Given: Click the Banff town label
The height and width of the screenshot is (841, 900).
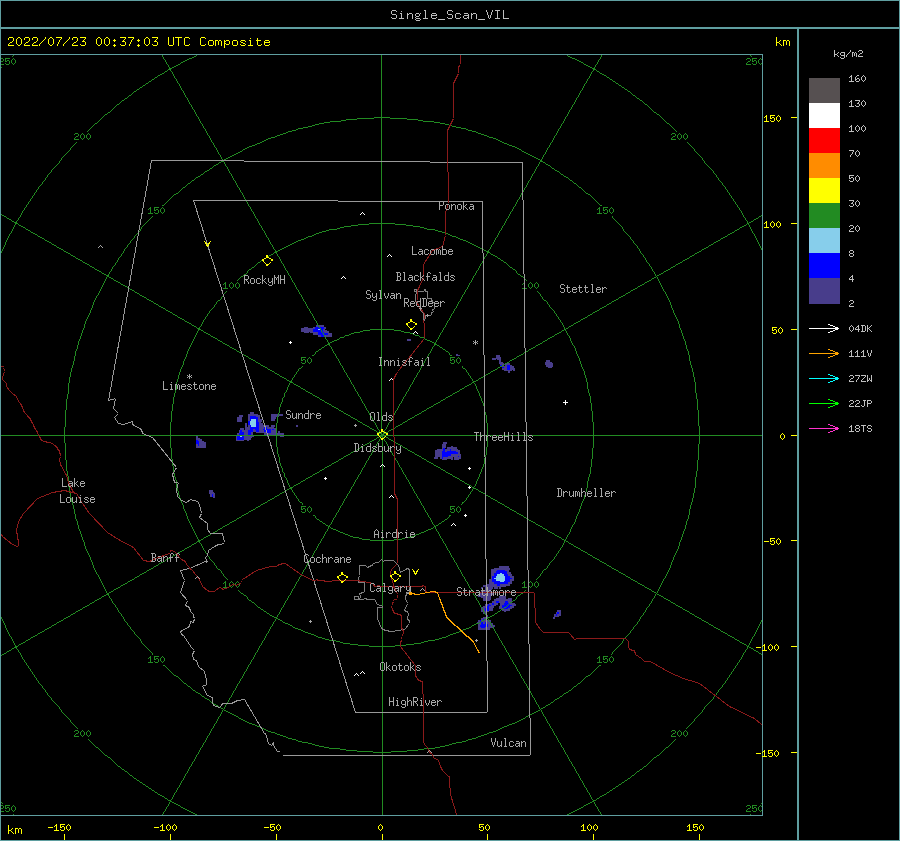Looking at the screenshot, I should click(165, 557).
